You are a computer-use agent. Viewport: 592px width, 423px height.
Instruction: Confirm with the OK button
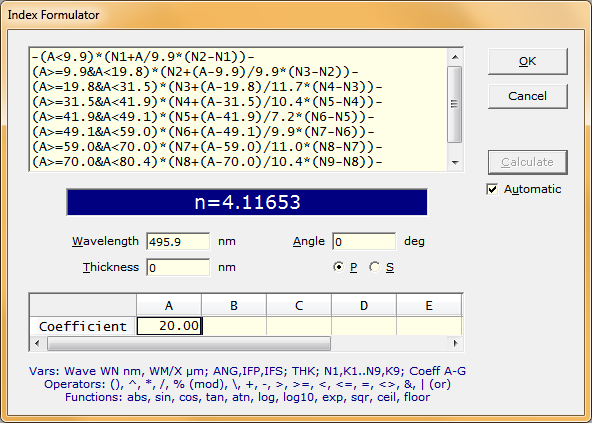click(527, 61)
